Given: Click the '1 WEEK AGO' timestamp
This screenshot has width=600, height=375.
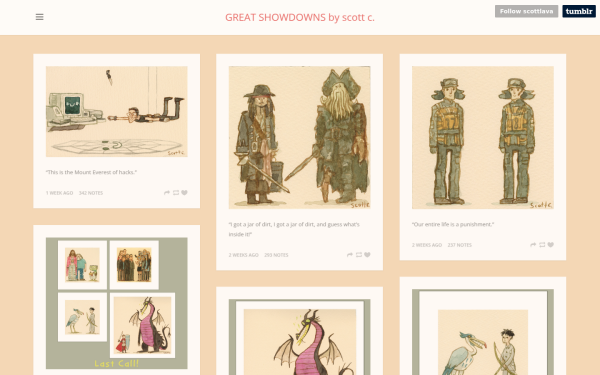Looking at the screenshot, I should click(x=59, y=193).
